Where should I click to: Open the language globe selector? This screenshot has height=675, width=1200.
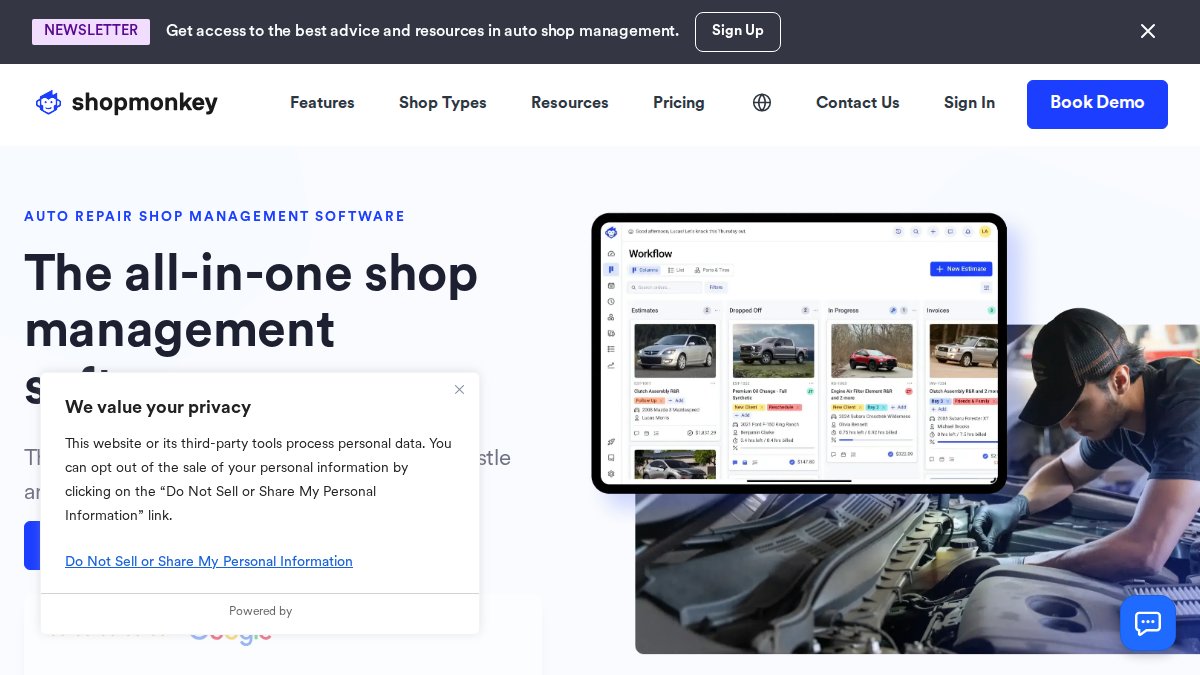tap(762, 103)
